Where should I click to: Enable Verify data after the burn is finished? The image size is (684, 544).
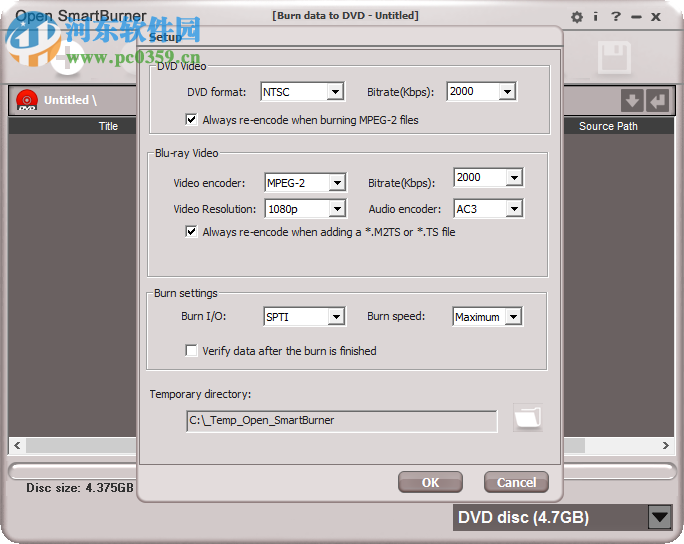tap(191, 350)
